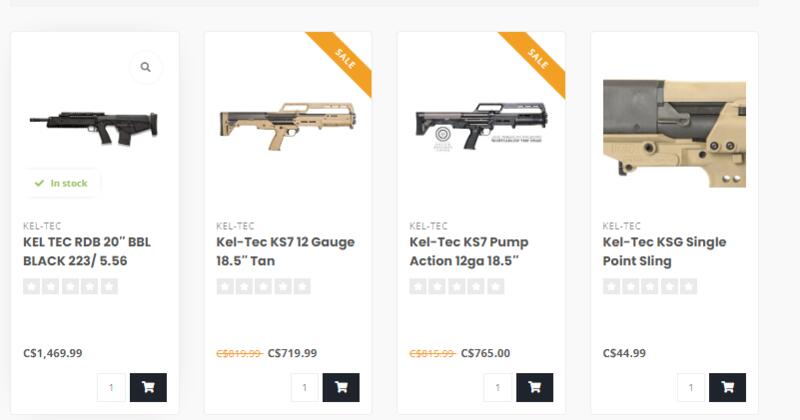Click the tan KS7 shotgun image
Image resolution: width=800 pixels, height=420 pixels.
[x=288, y=125]
